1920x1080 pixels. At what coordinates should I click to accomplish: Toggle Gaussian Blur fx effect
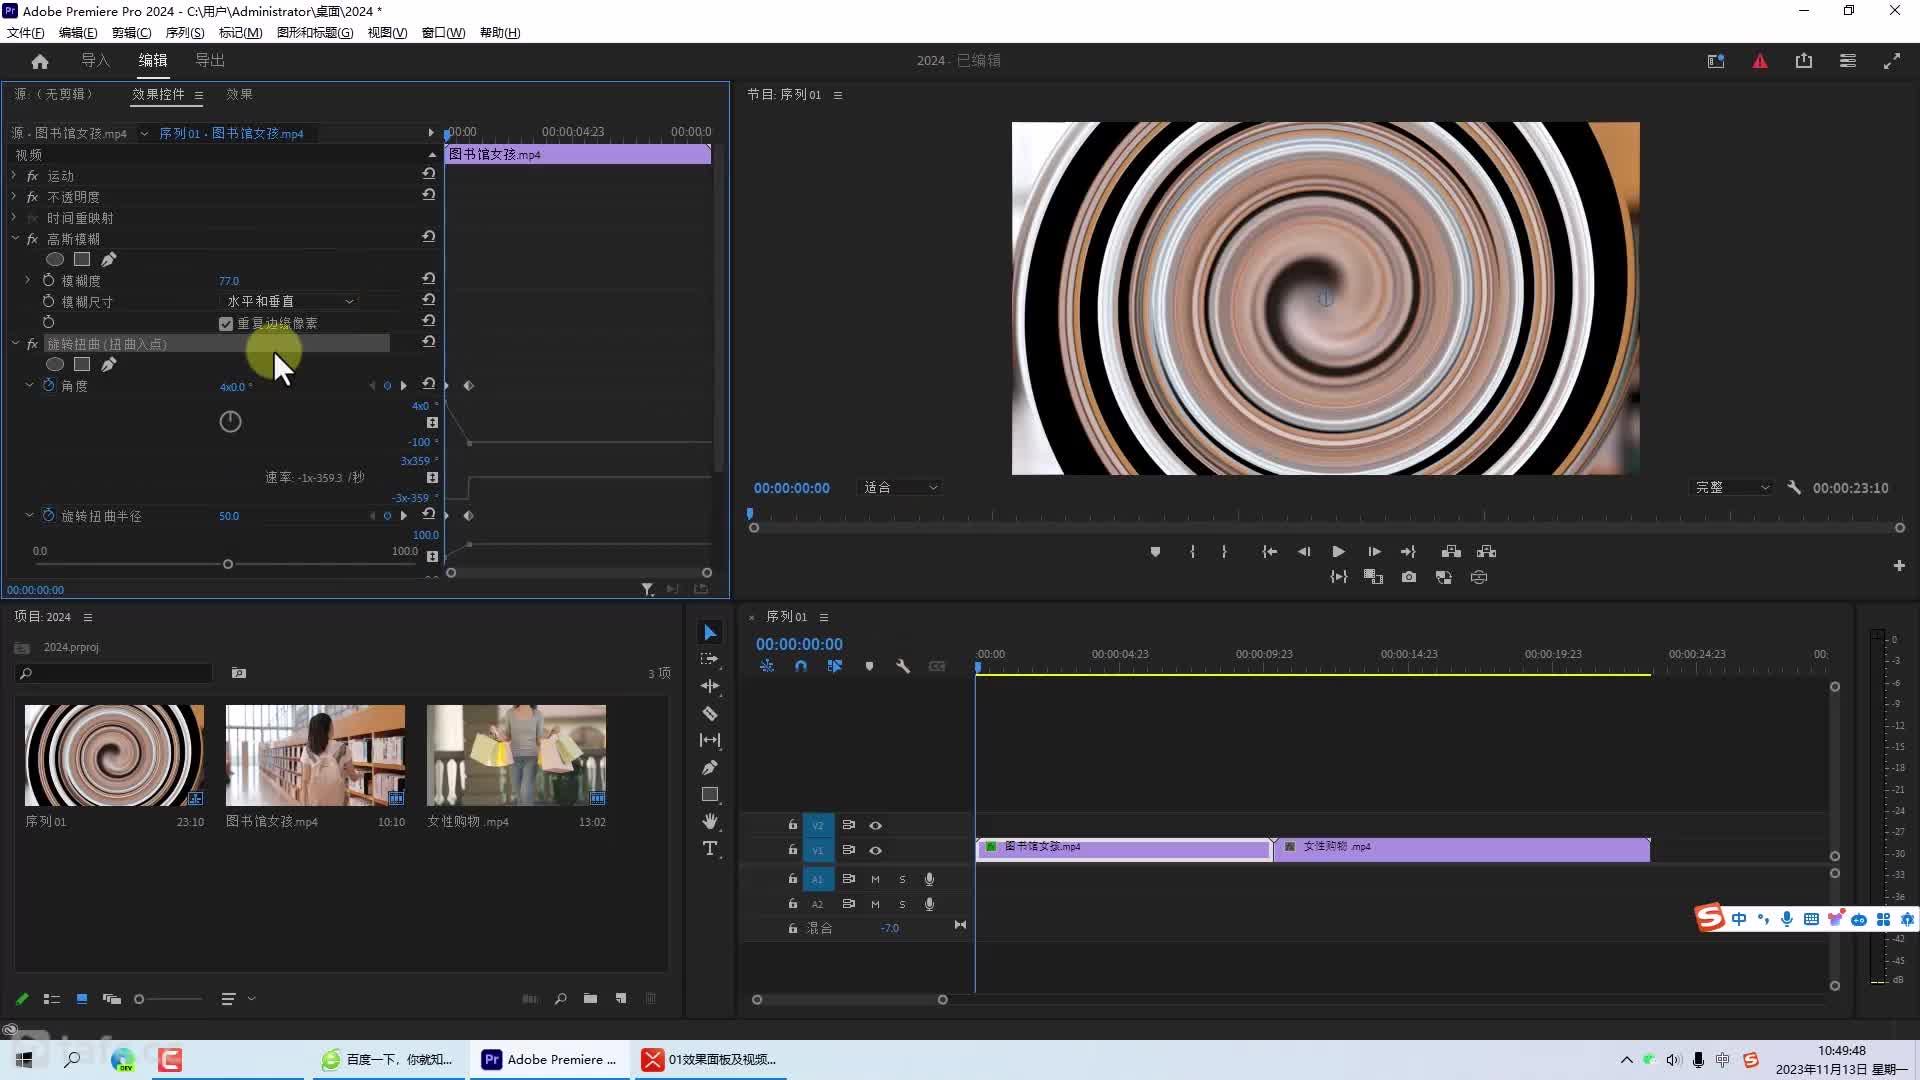coord(32,239)
